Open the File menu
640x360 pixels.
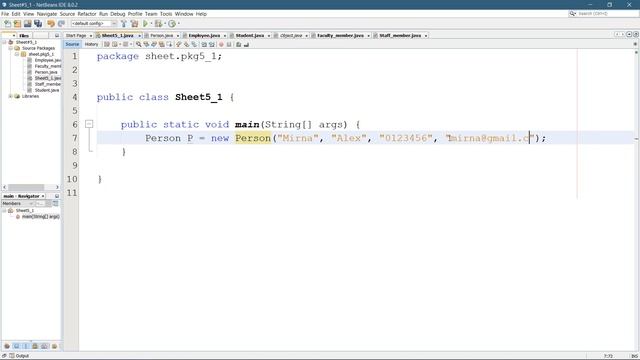click(x=5, y=14)
